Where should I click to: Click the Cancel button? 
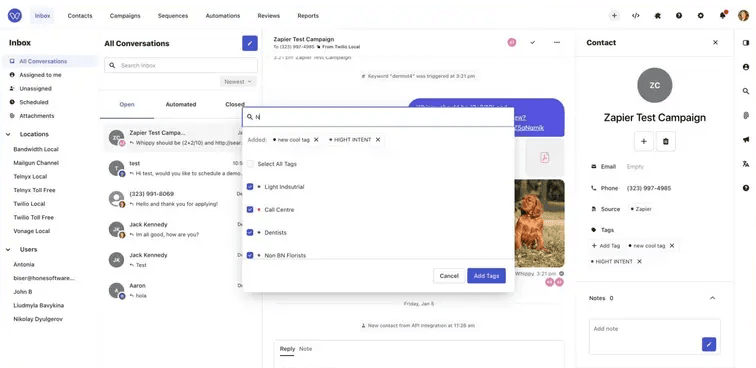(449, 276)
